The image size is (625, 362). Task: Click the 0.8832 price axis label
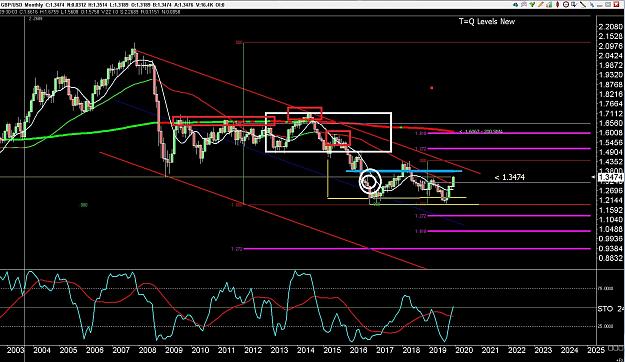pyautogui.click(x=610, y=258)
